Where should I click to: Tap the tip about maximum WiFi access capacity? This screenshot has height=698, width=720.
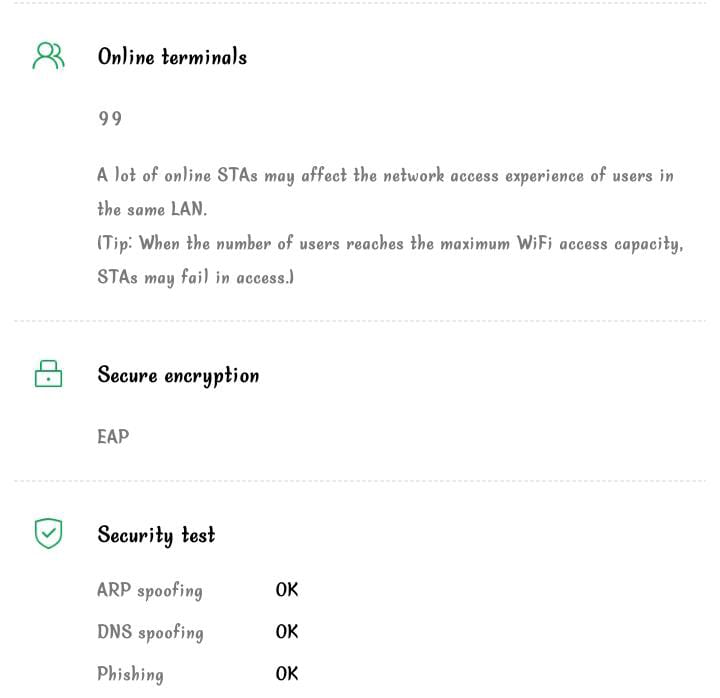(x=390, y=260)
